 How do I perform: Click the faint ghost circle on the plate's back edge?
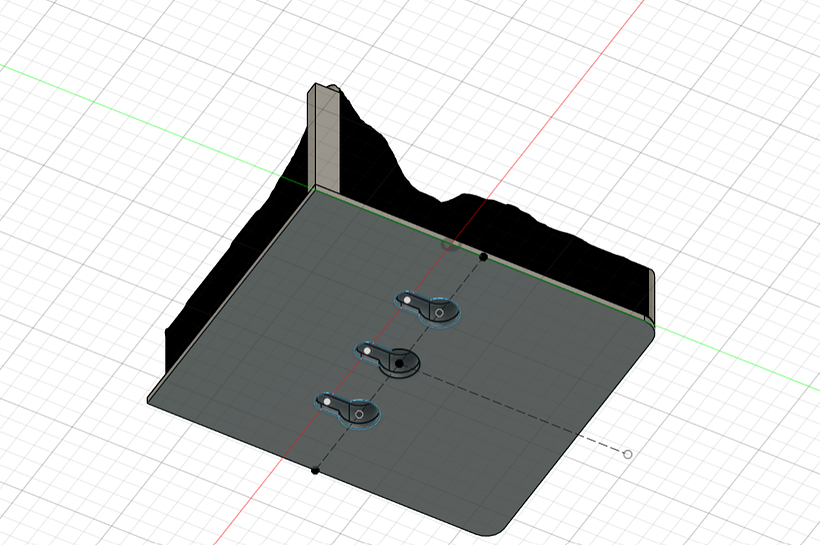tap(450, 244)
